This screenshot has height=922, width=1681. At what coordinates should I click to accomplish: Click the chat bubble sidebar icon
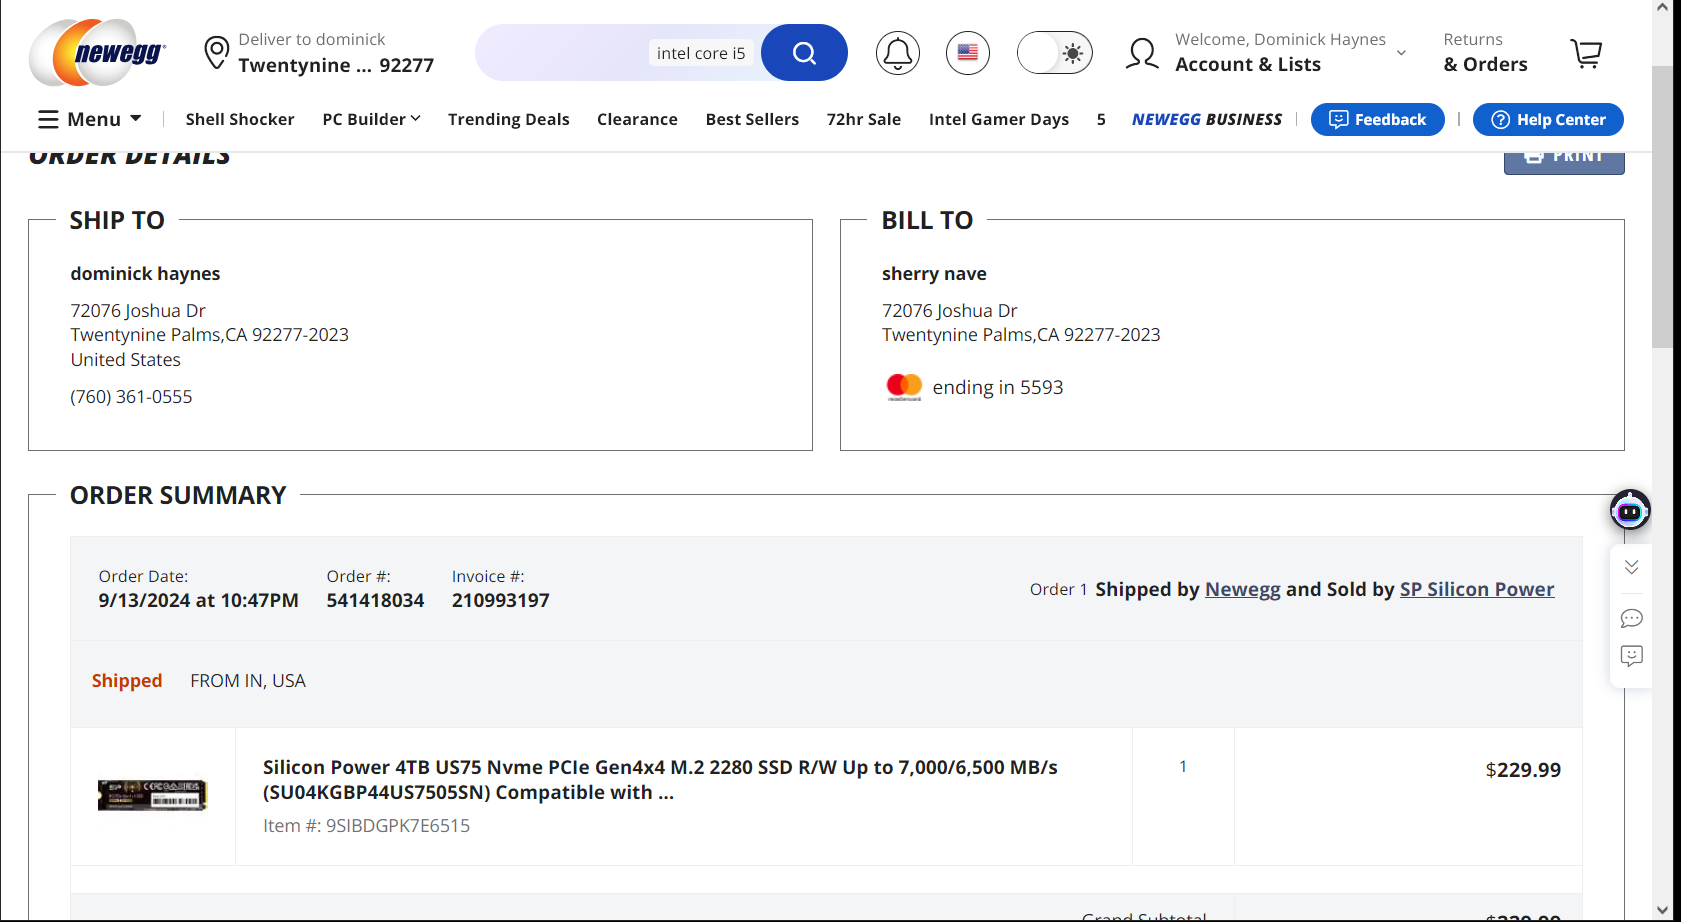1631,618
